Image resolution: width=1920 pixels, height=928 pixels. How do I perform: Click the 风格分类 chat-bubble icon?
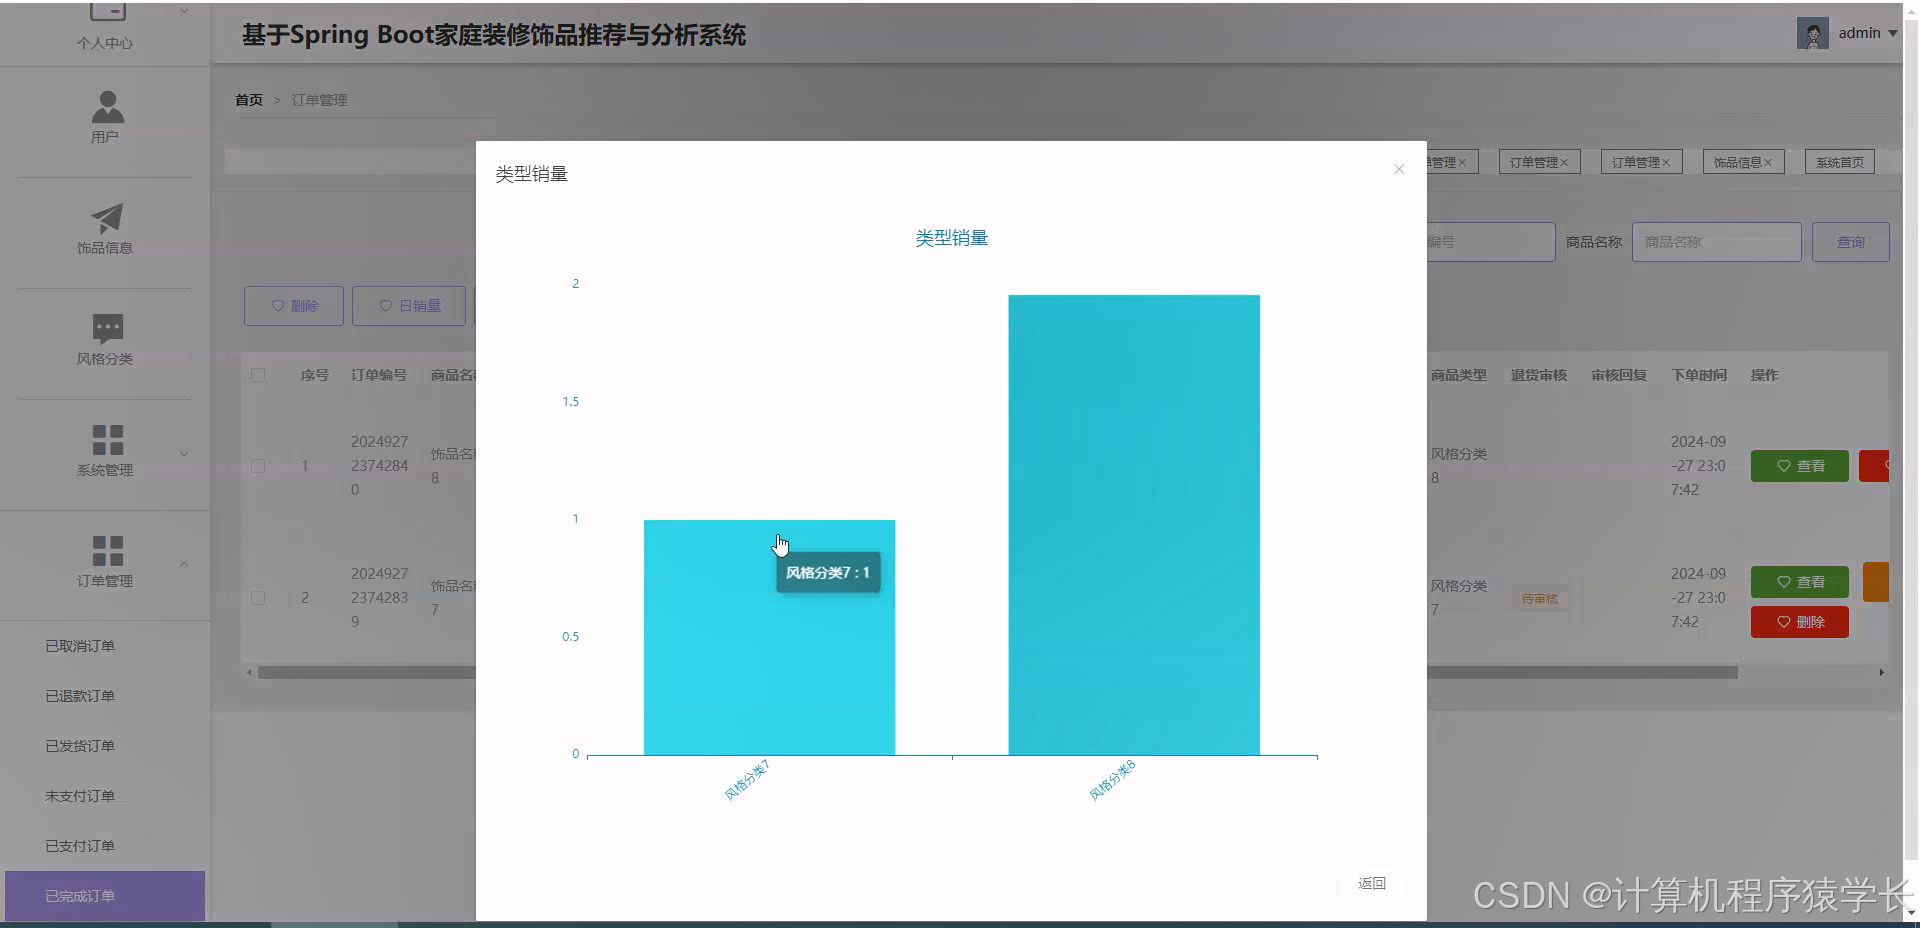106,328
